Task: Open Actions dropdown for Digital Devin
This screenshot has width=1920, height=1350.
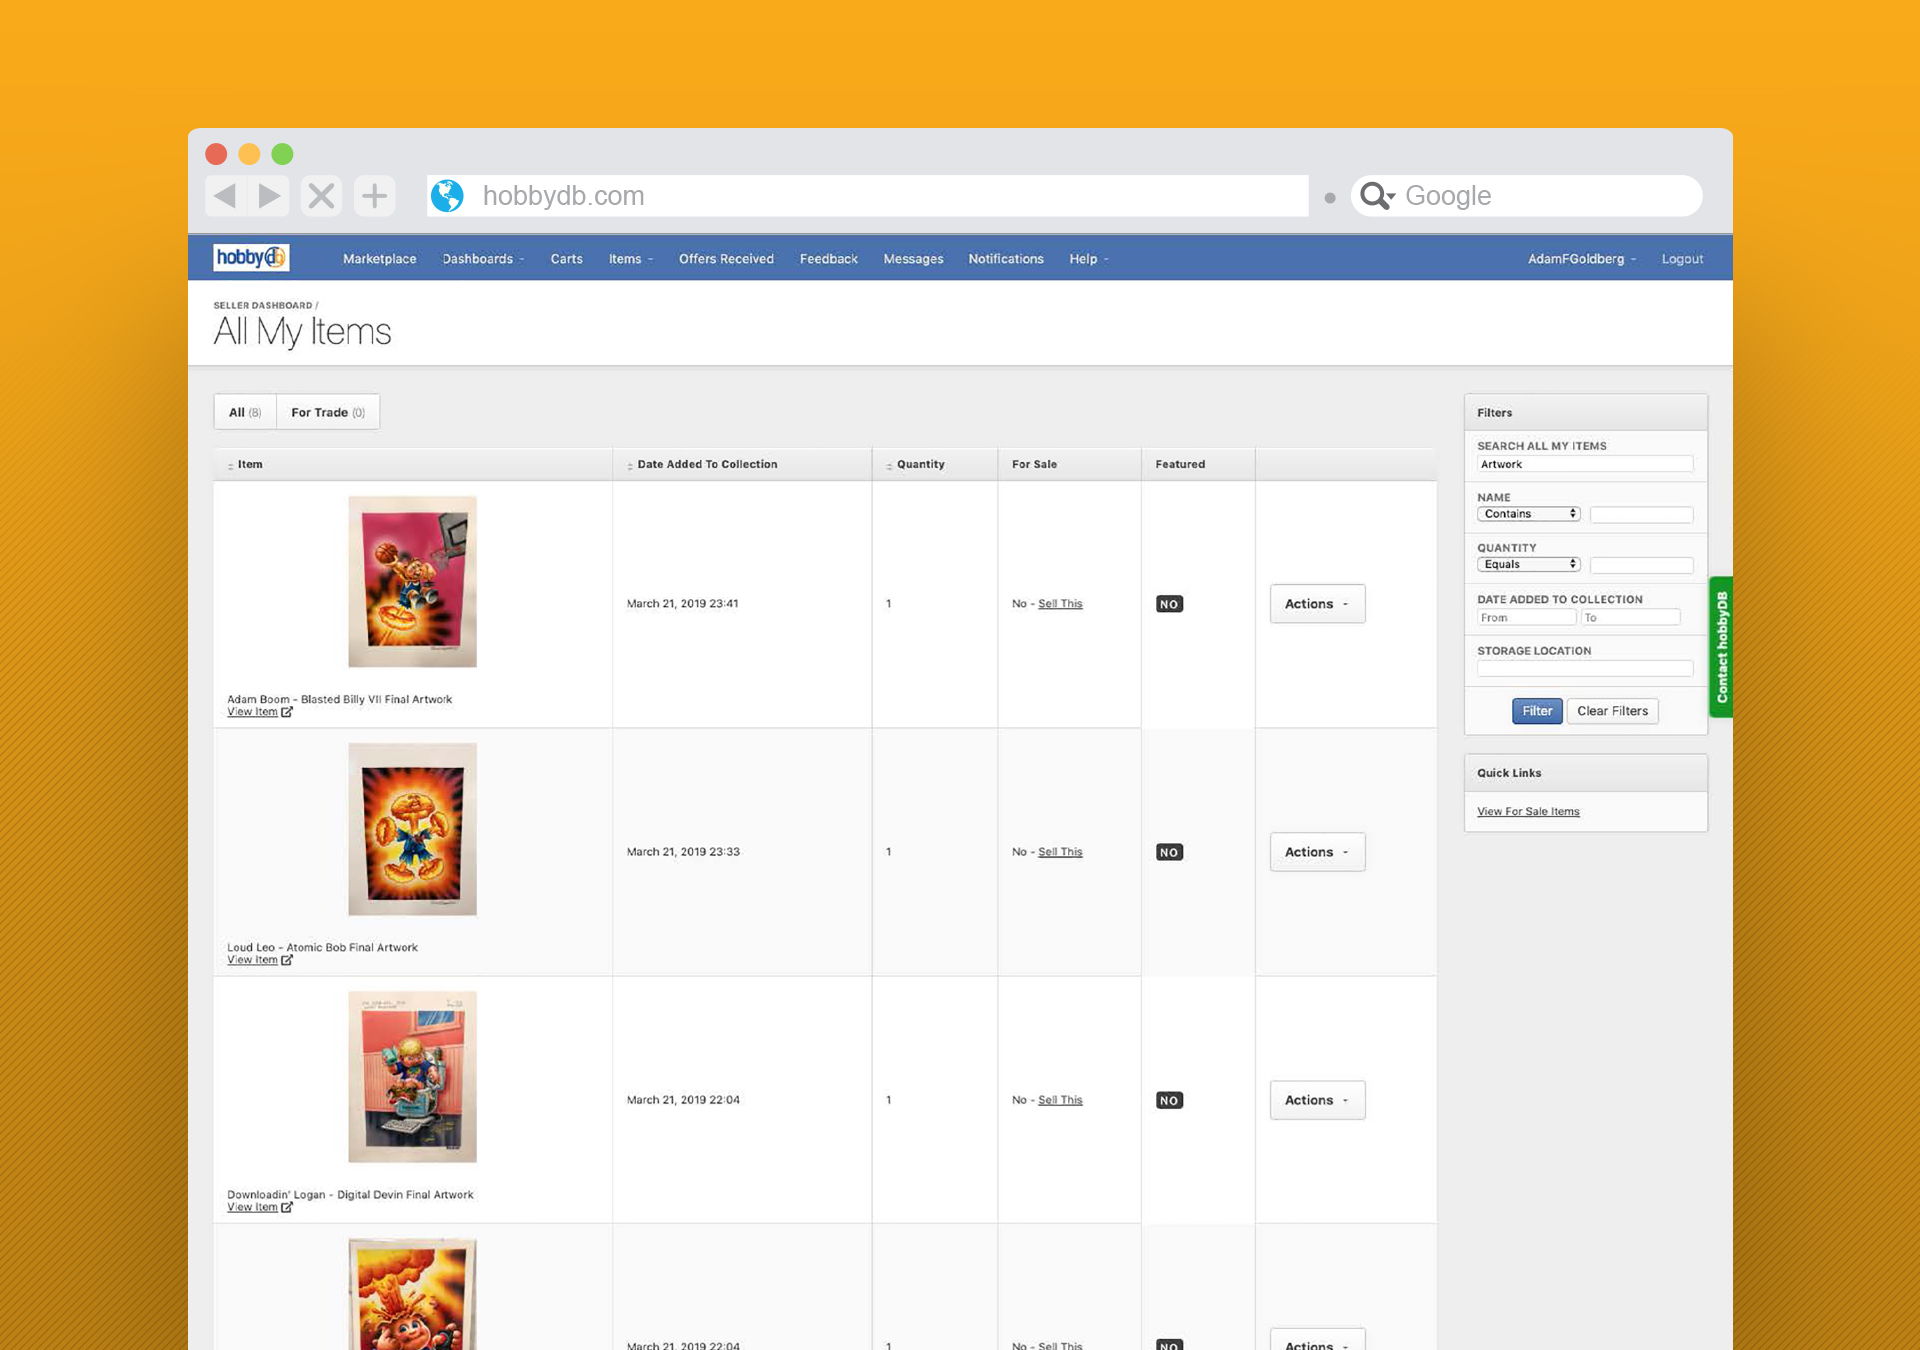Action: pyautogui.click(x=1317, y=1100)
